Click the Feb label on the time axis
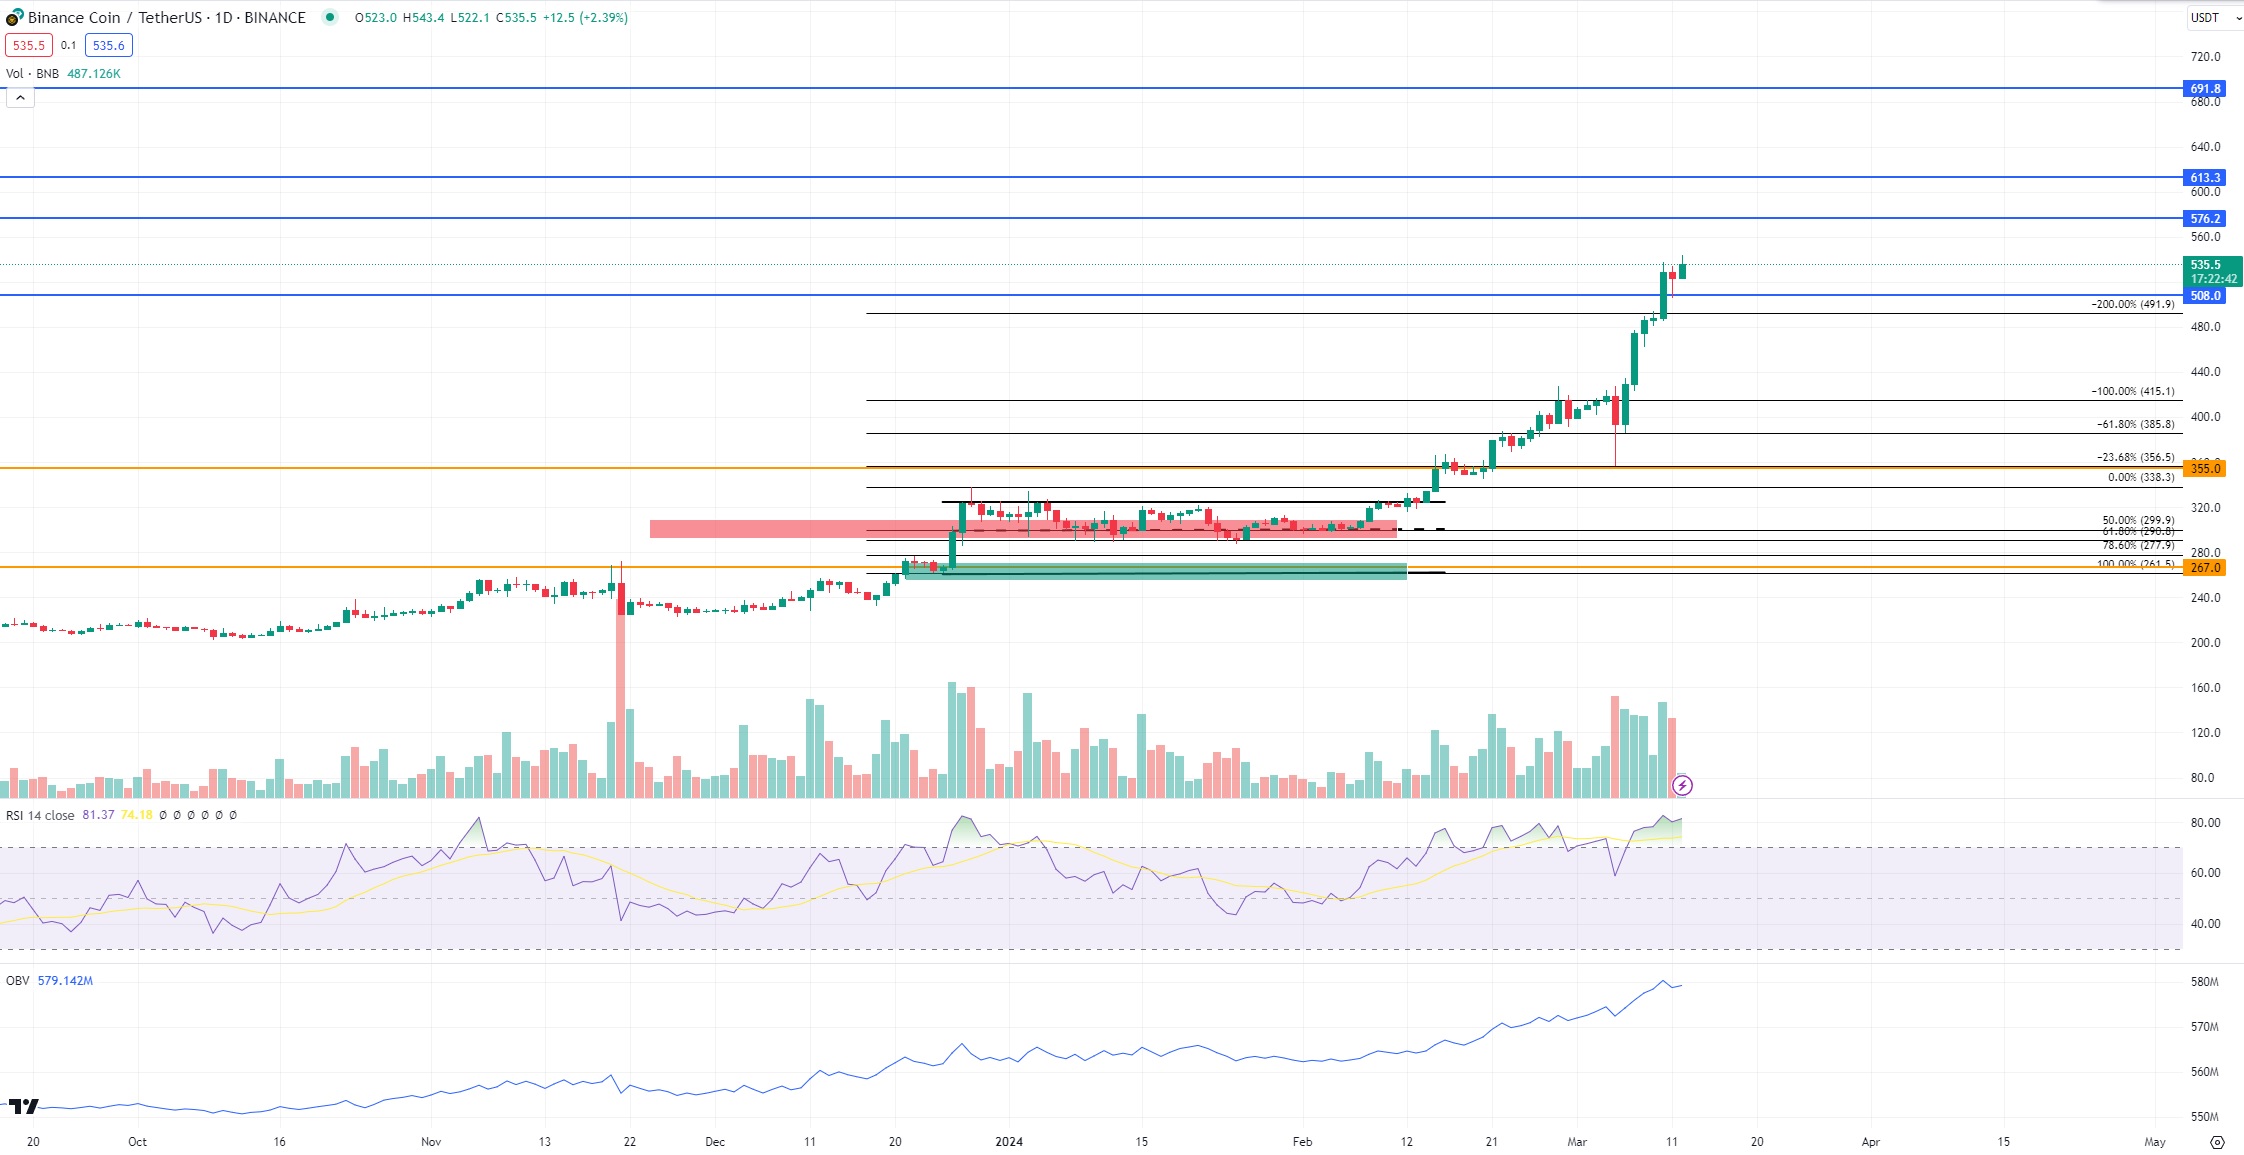This screenshot has height=1155, width=2244. (1302, 1141)
